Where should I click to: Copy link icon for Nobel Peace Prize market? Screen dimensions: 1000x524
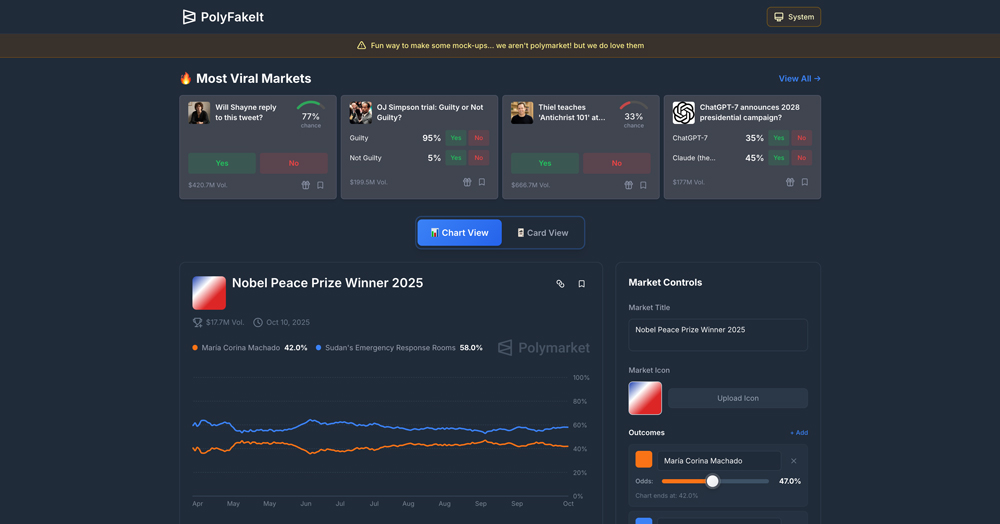point(560,284)
